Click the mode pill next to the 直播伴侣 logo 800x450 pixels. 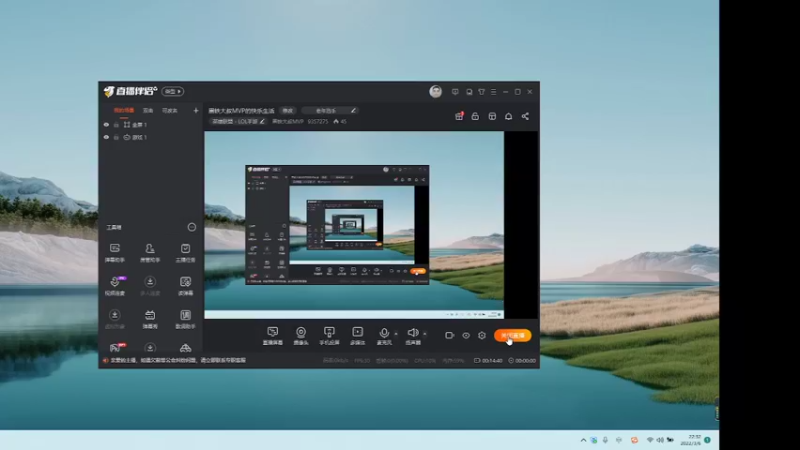[x=173, y=91]
